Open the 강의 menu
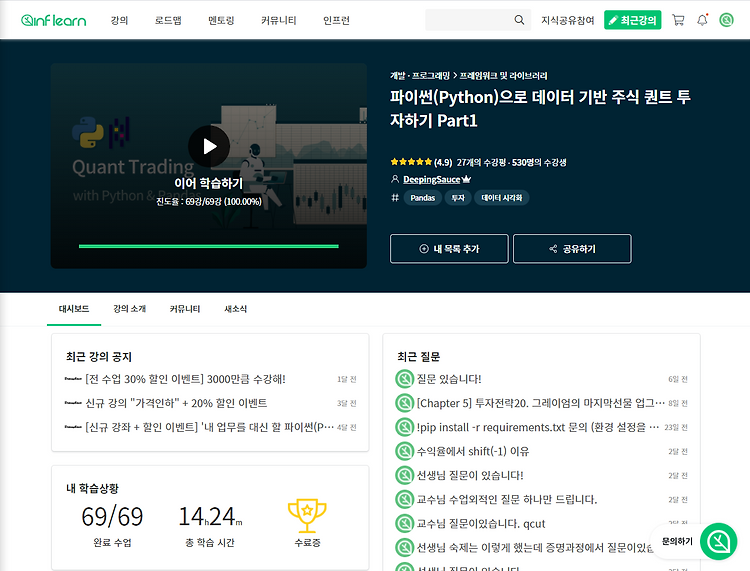Image resolution: width=750 pixels, height=571 pixels. click(x=119, y=20)
